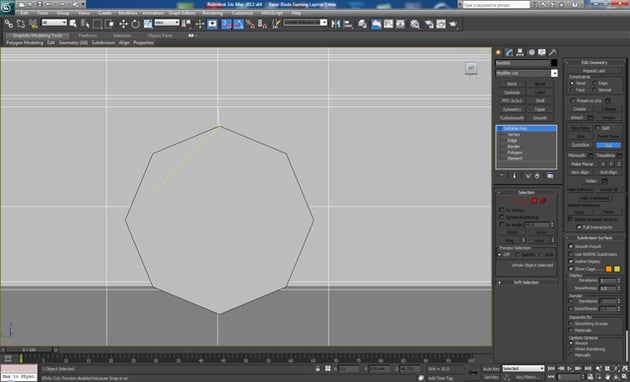630x382 pixels.
Task: Select the Face constraint radio button
Action: [572, 90]
